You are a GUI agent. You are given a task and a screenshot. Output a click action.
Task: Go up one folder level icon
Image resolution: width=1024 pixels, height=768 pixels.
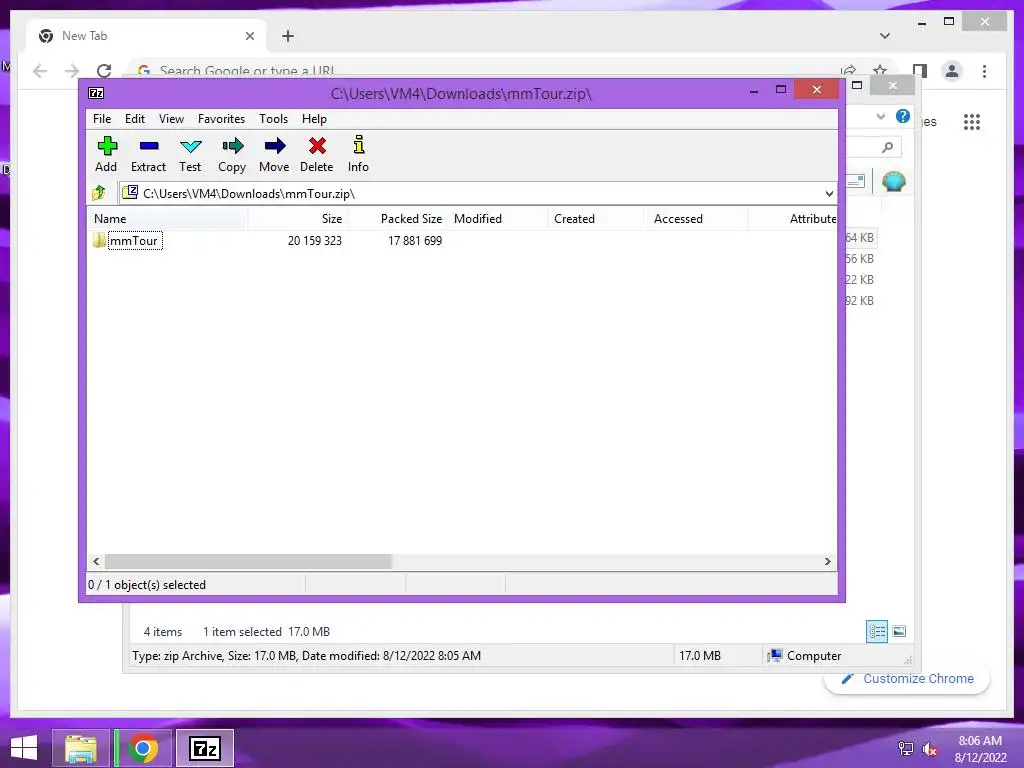click(99, 193)
